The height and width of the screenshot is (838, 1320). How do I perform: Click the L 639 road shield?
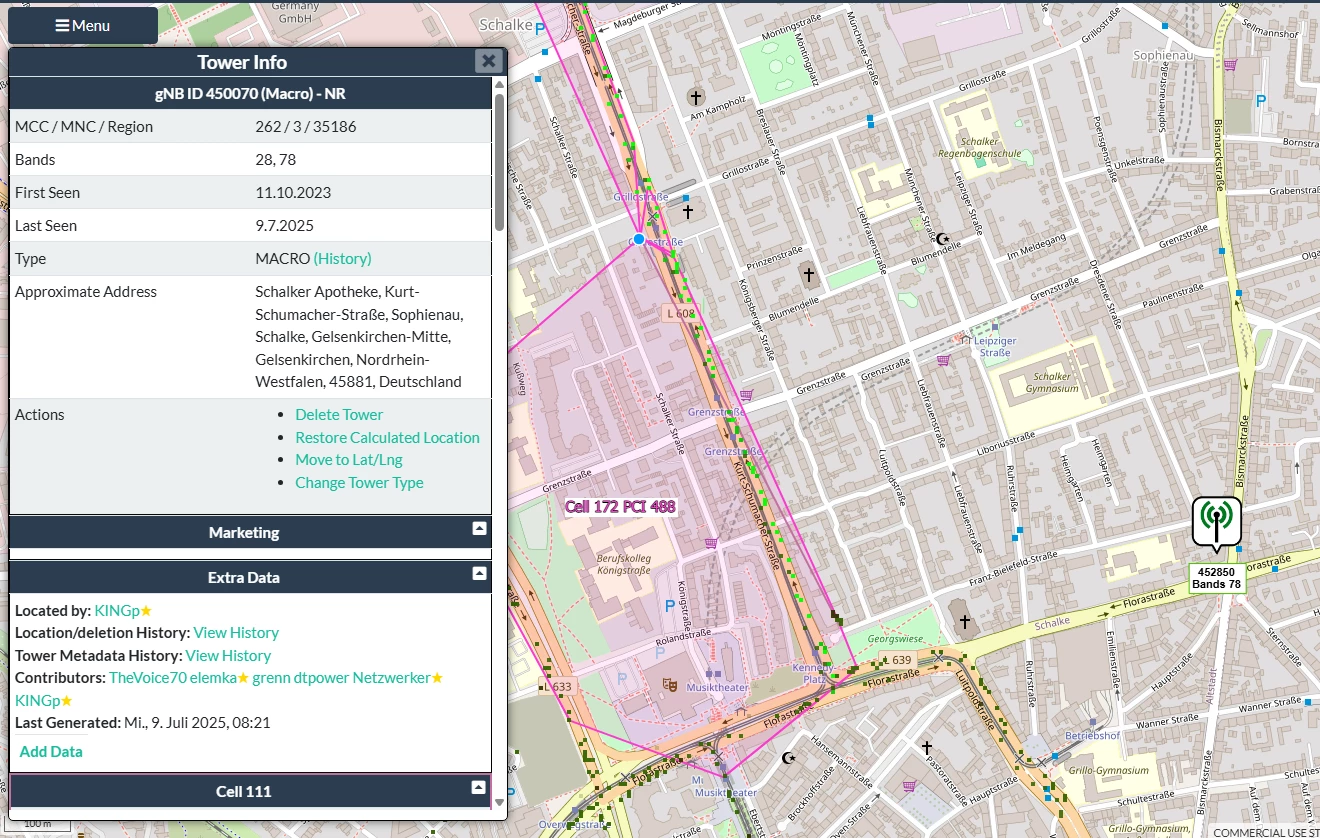point(896,660)
